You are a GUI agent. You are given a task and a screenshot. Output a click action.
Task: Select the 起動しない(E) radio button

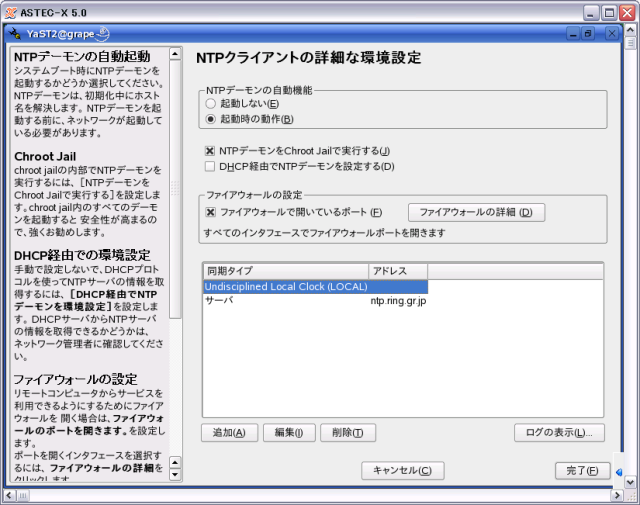210,104
